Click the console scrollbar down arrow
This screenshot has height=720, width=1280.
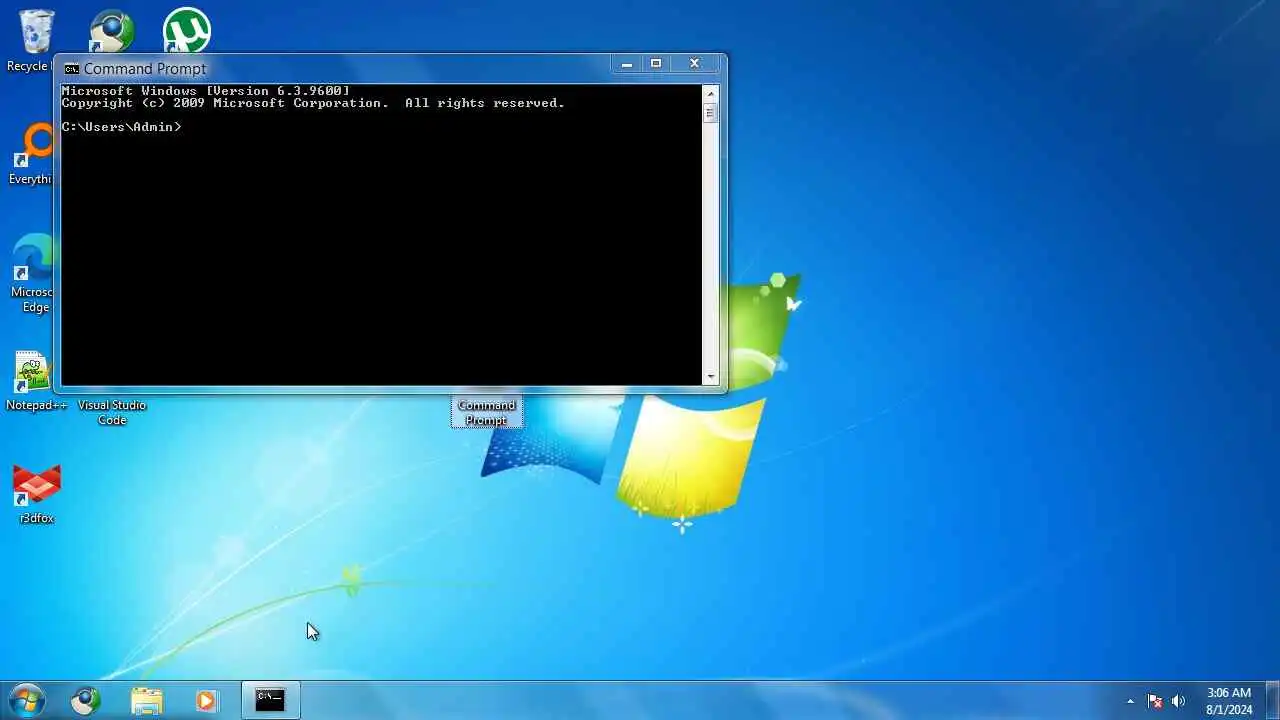[x=711, y=377]
